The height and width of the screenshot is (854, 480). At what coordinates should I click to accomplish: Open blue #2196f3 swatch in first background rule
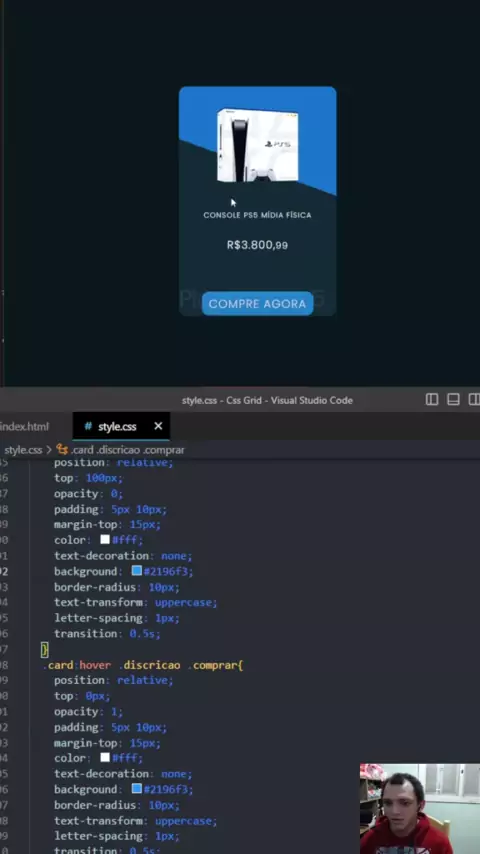tap(137, 571)
